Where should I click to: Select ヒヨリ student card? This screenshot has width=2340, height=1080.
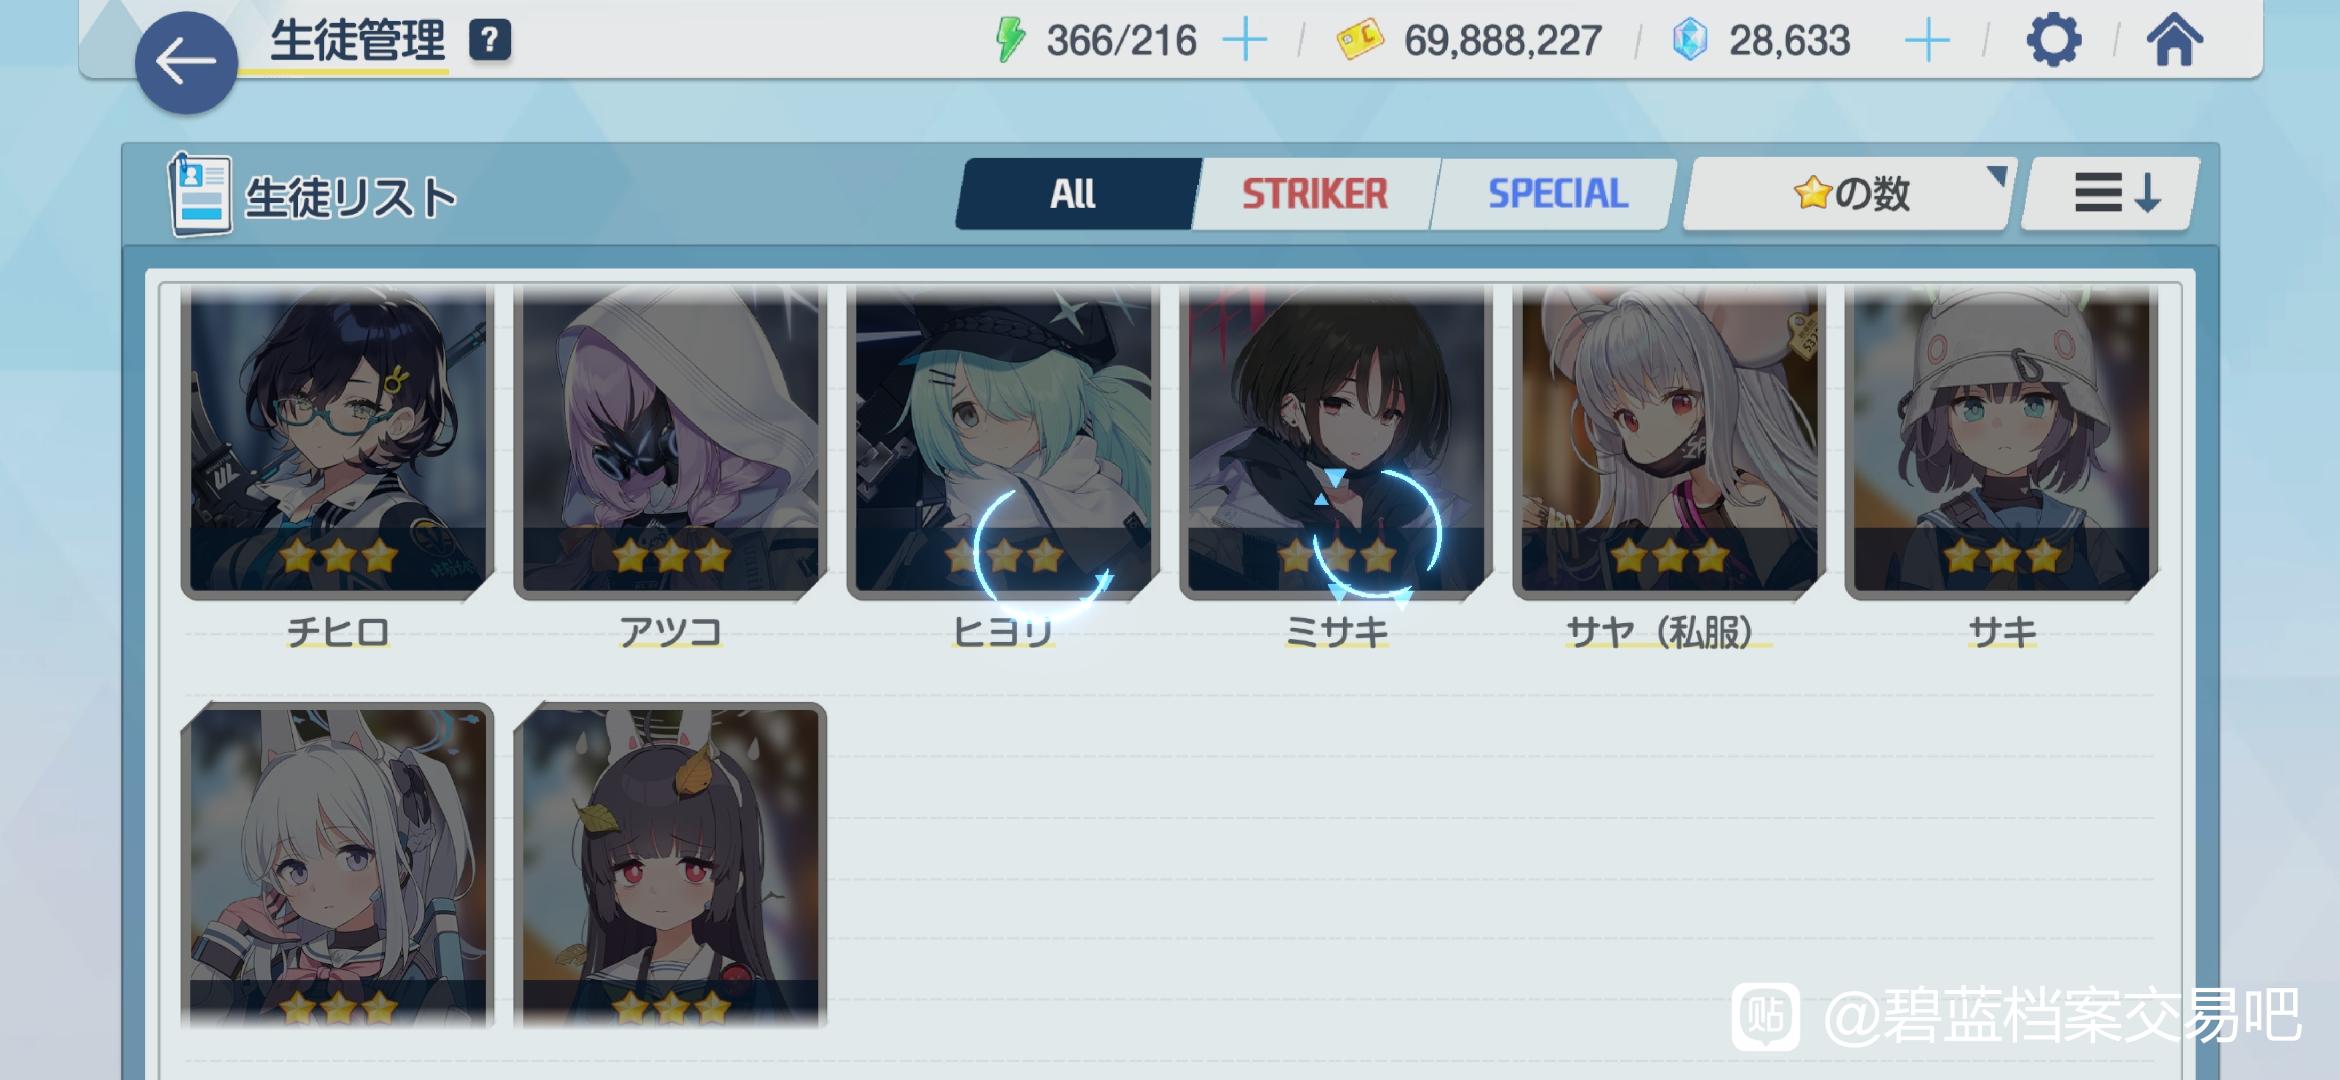[1003, 443]
